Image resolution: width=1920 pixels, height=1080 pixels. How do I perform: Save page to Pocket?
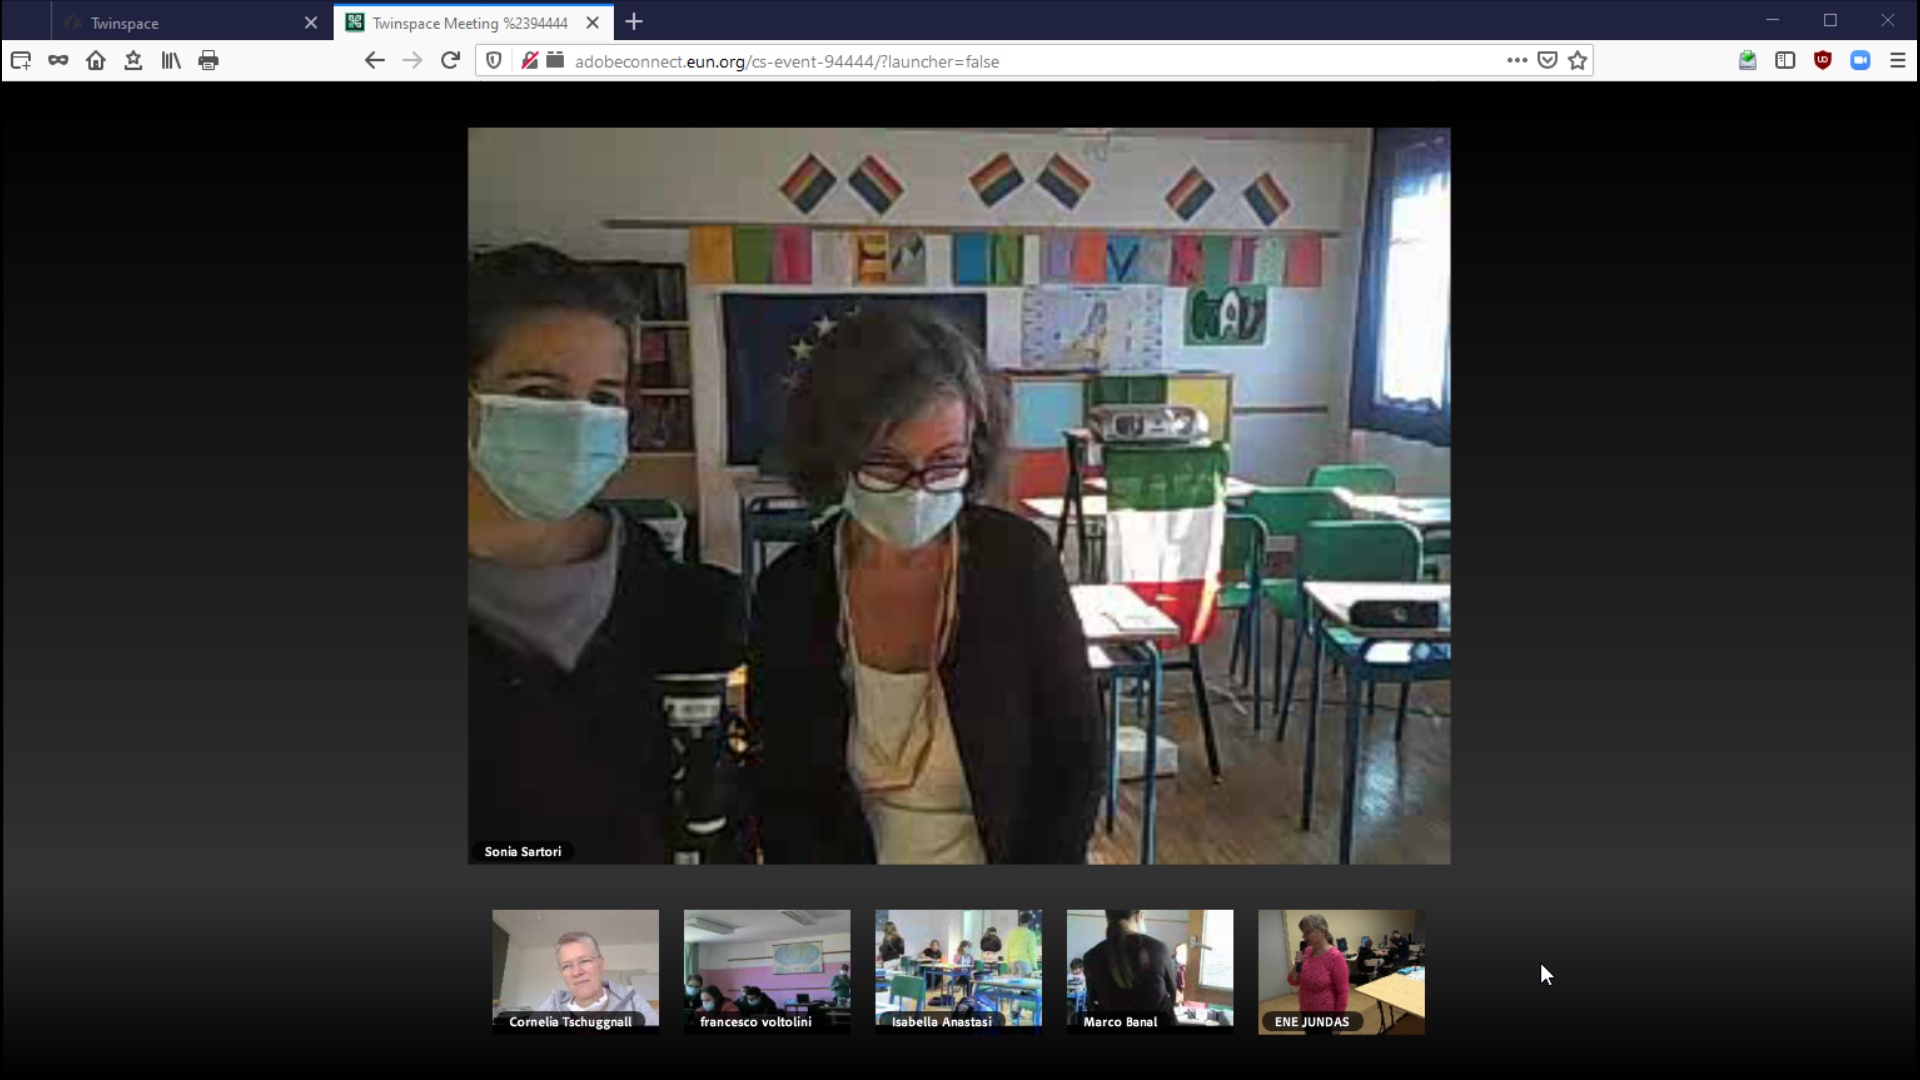point(1547,60)
